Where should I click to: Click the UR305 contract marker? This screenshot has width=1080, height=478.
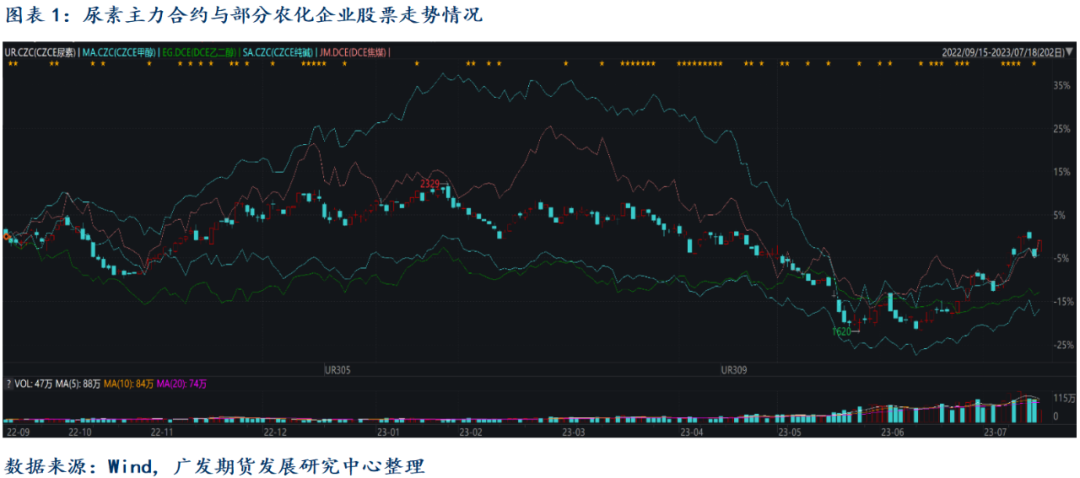tap(338, 370)
